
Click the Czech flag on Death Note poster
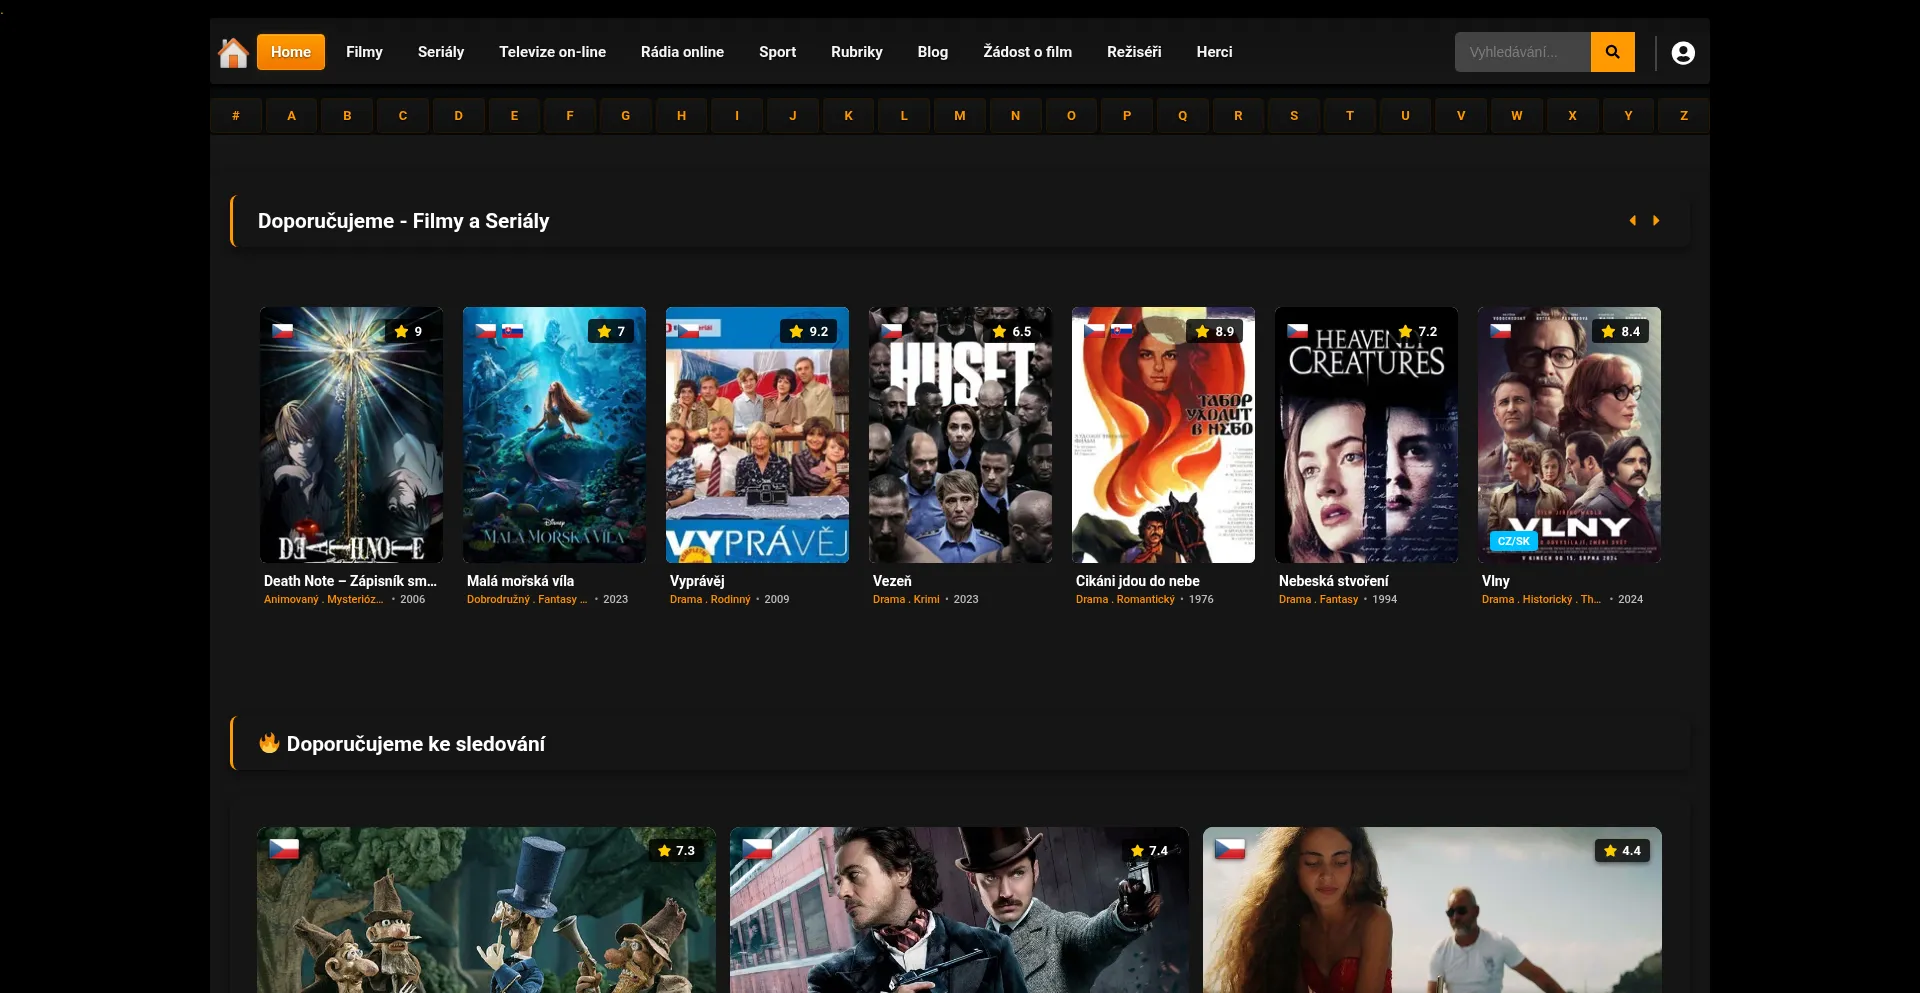[283, 330]
